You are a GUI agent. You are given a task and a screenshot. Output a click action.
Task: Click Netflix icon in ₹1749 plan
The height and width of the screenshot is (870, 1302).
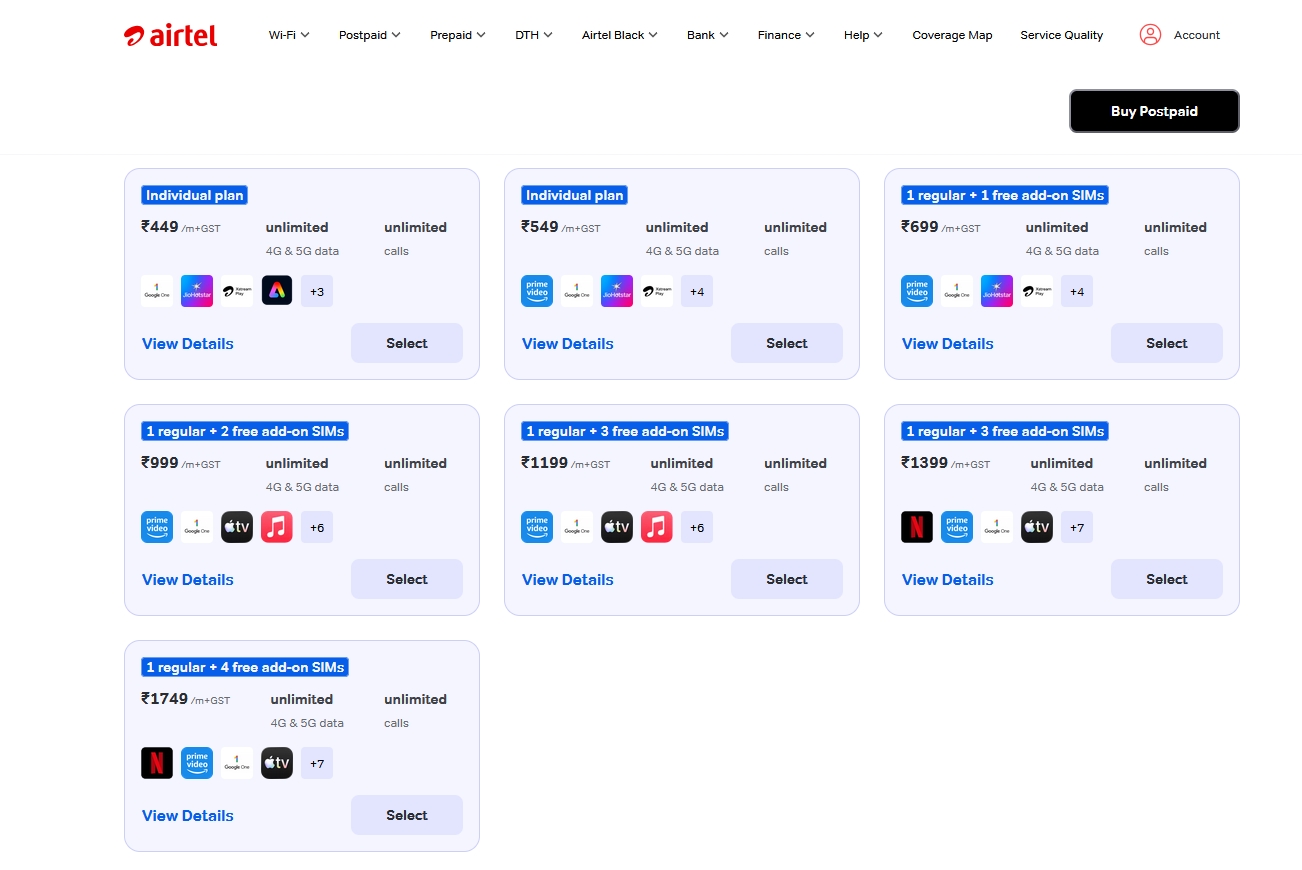pyautogui.click(x=157, y=763)
